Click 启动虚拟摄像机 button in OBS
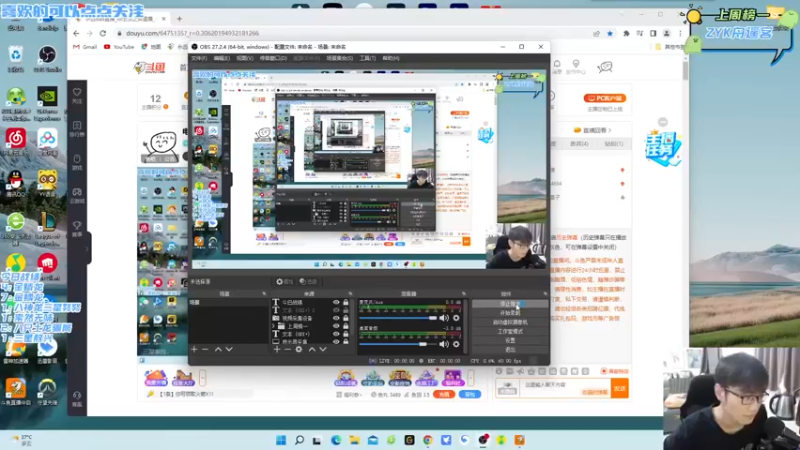This screenshot has width=800, height=450. coord(510,322)
